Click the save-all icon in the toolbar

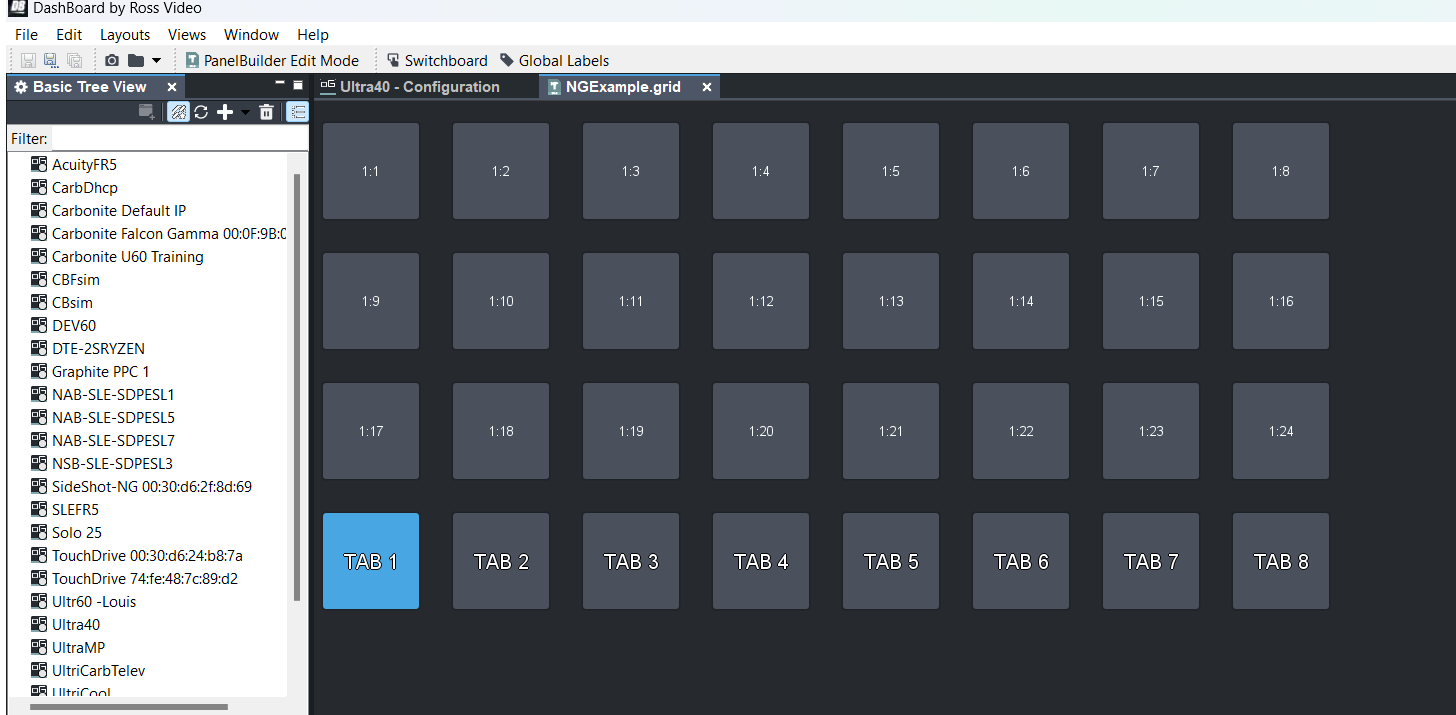[74, 60]
